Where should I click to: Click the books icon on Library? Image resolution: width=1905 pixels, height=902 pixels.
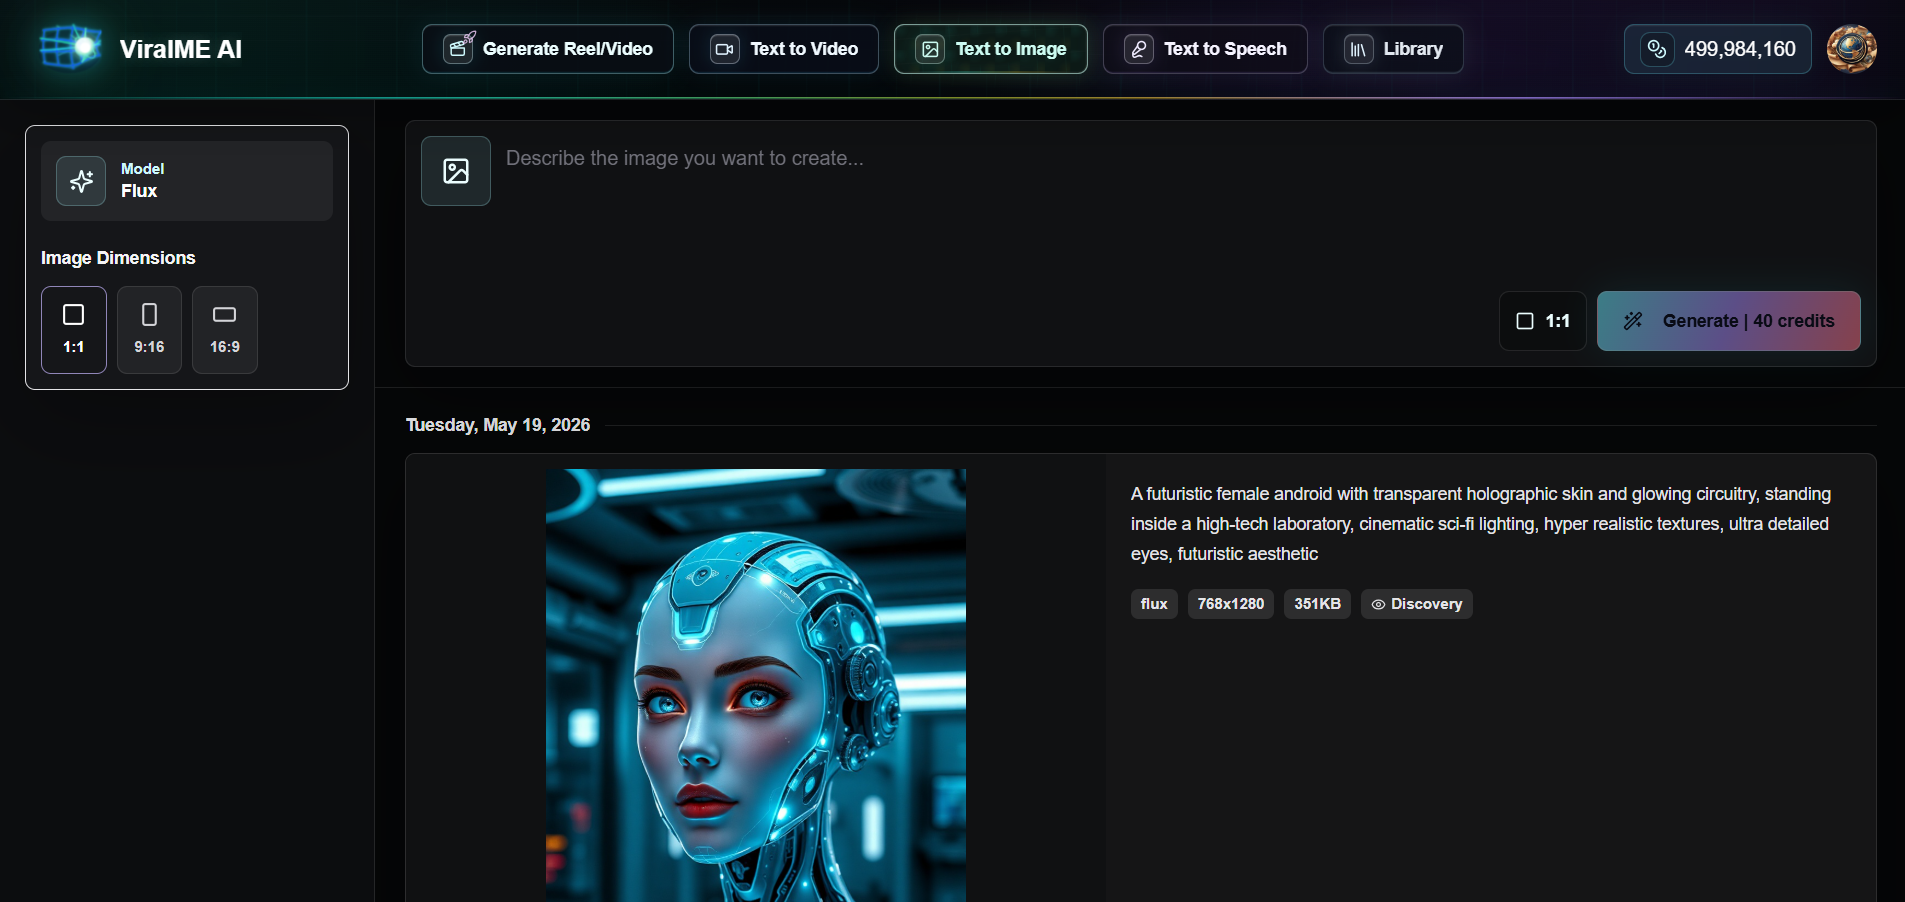tap(1358, 49)
